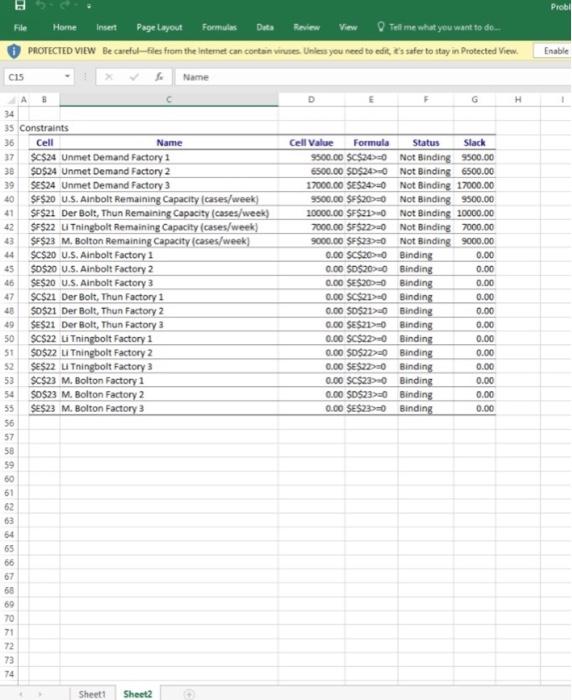572x700 pixels.
Task: Select Der Bolt, Thun Factory 1 cell
Action: (x=169, y=297)
